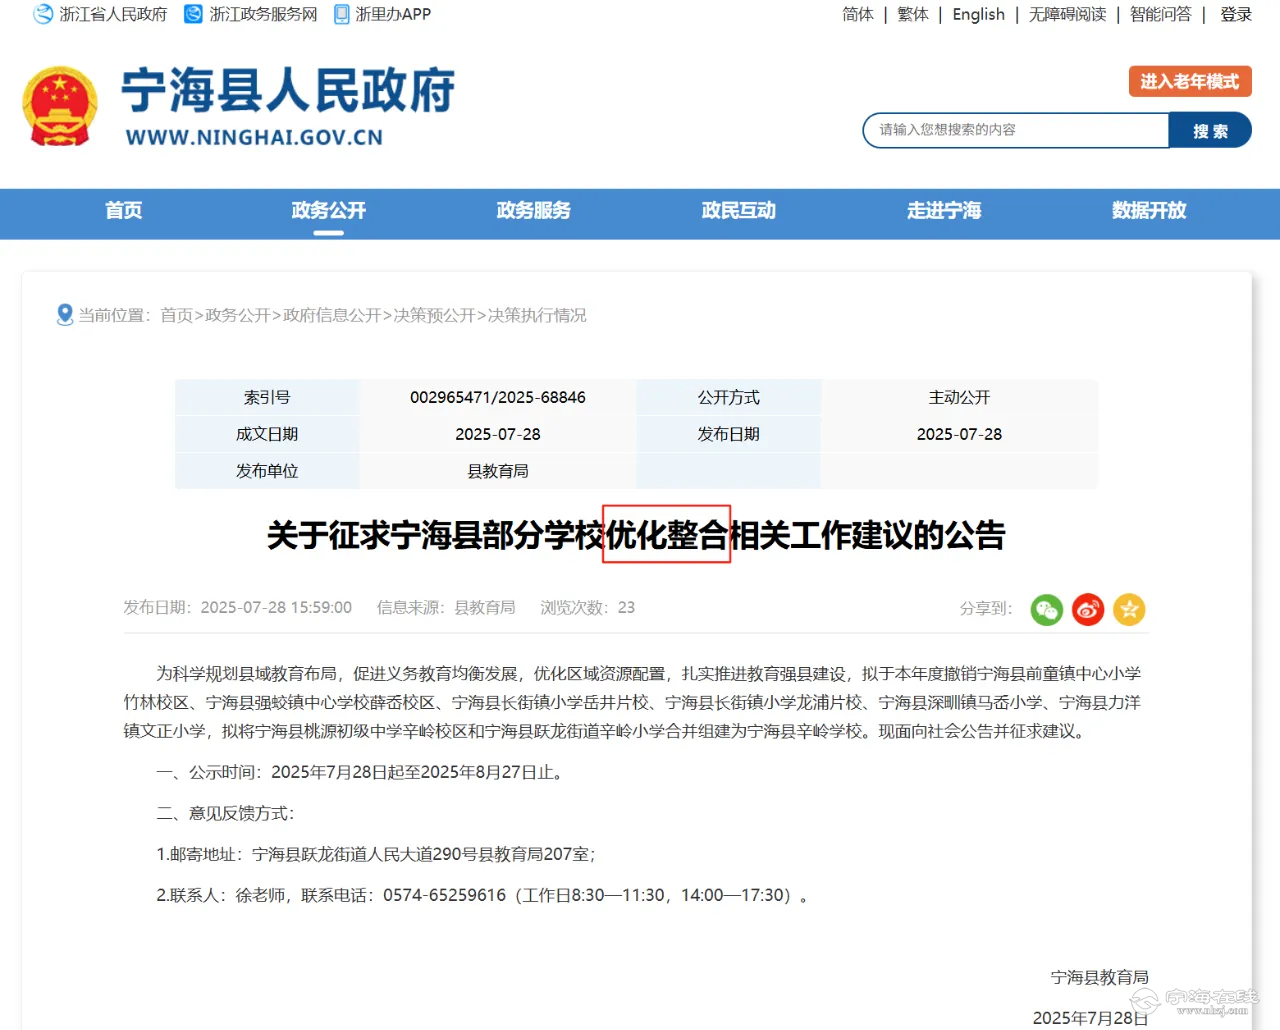Click the national emblem logo
The image size is (1280, 1030).
coord(60,107)
